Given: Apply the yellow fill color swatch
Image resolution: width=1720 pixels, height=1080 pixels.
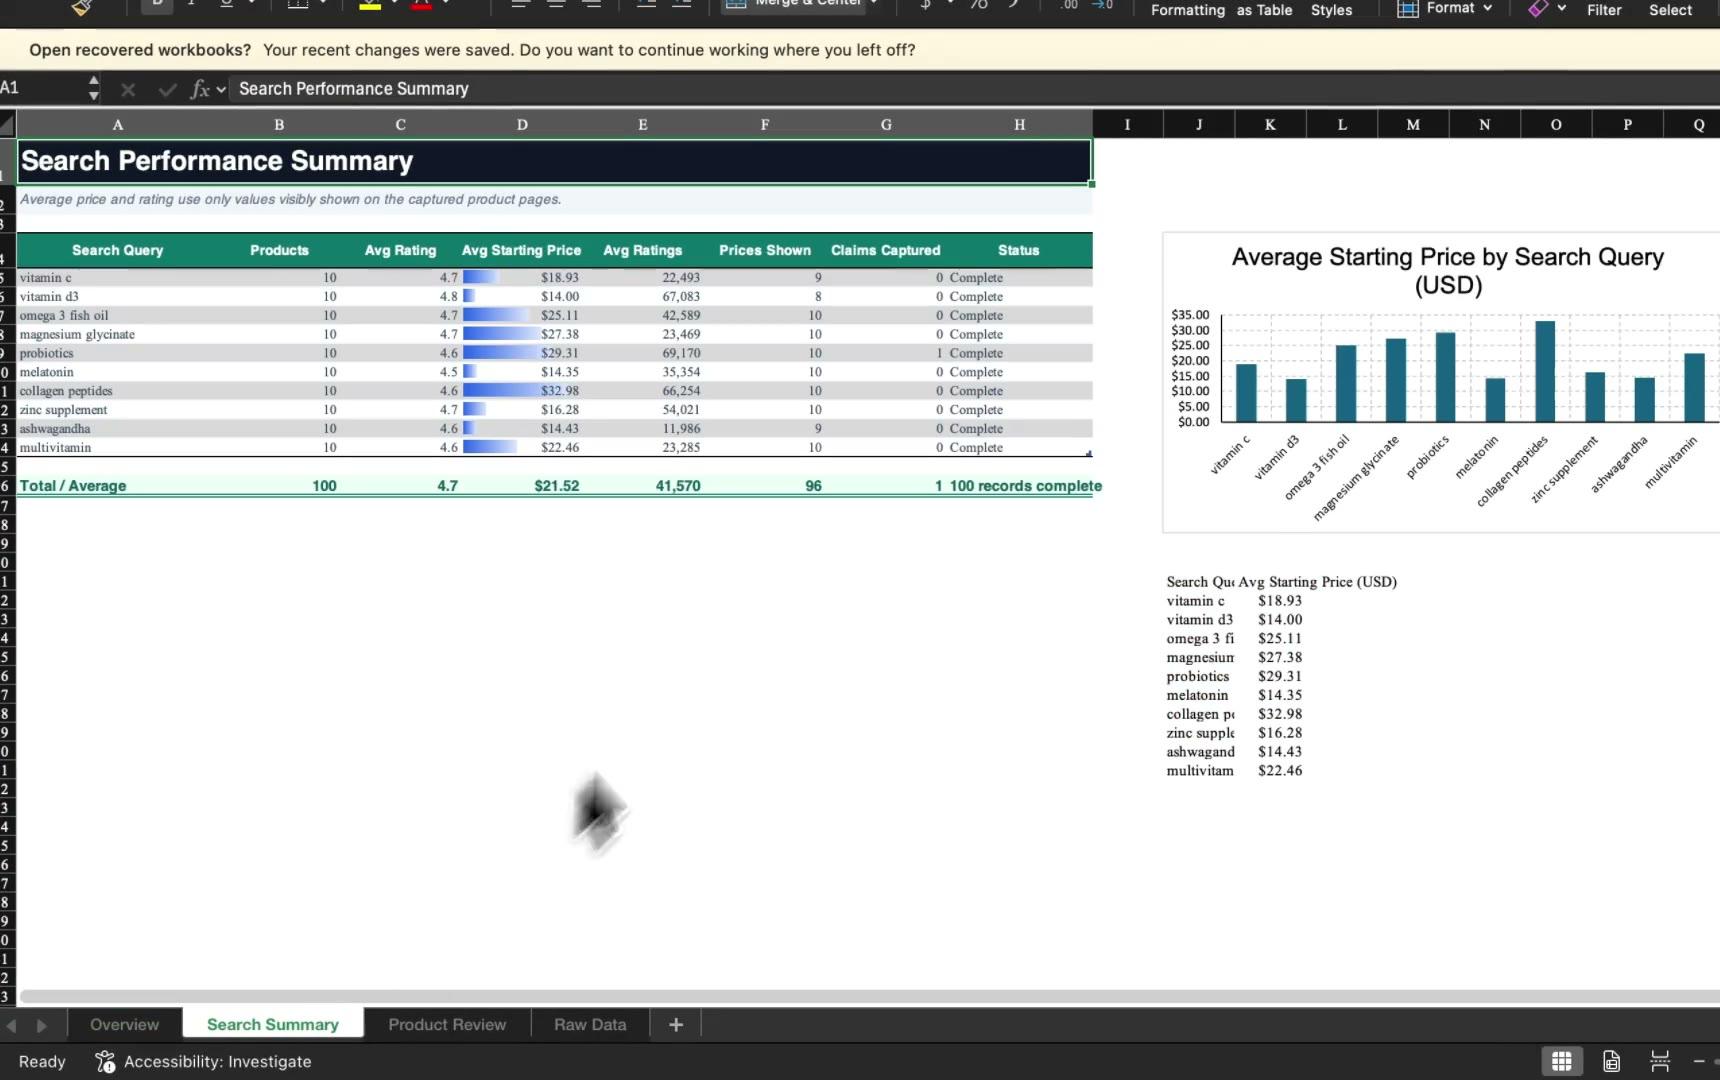Looking at the screenshot, I should (370, 6).
